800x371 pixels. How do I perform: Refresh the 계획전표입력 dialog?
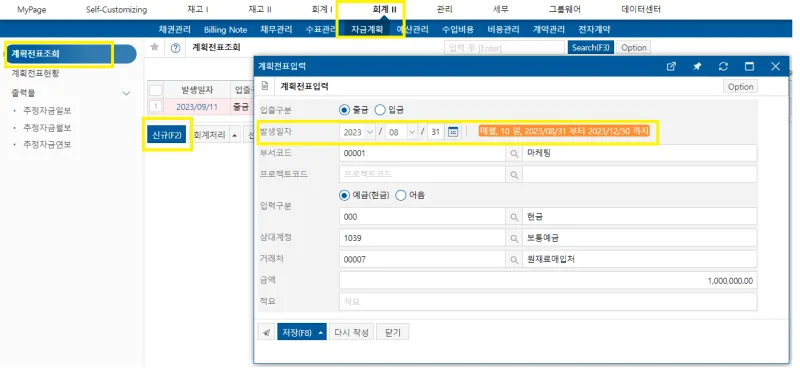click(x=723, y=66)
